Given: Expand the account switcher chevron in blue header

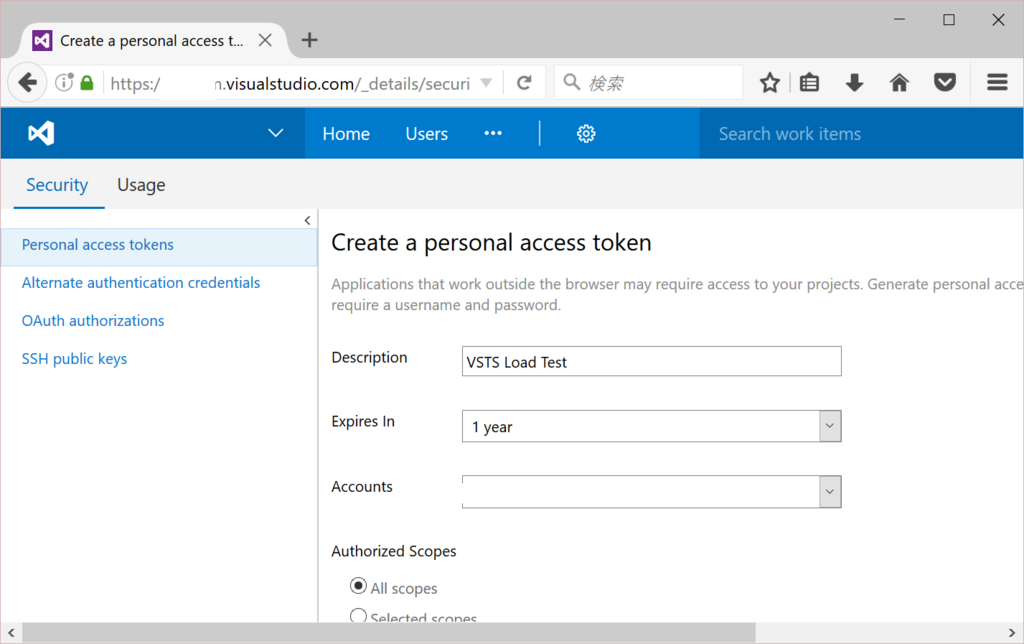Looking at the screenshot, I should pos(276,133).
